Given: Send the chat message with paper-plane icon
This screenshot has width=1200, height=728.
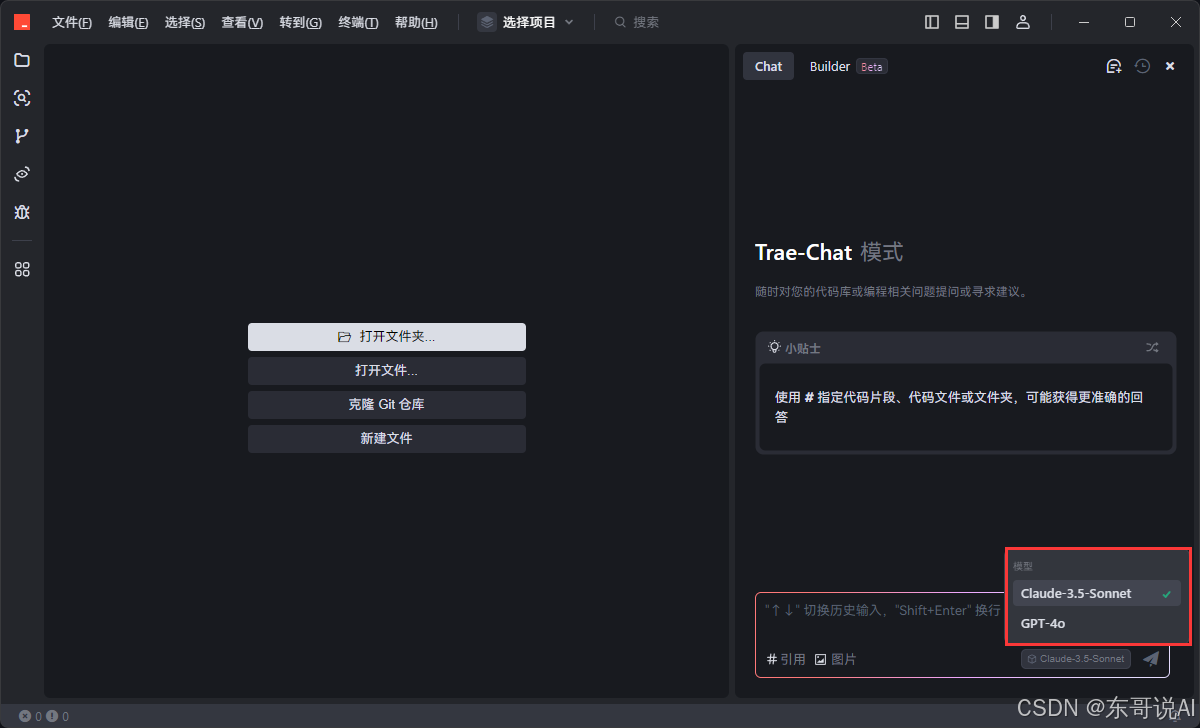Looking at the screenshot, I should pyautogui.click(x=1151, y=658).
